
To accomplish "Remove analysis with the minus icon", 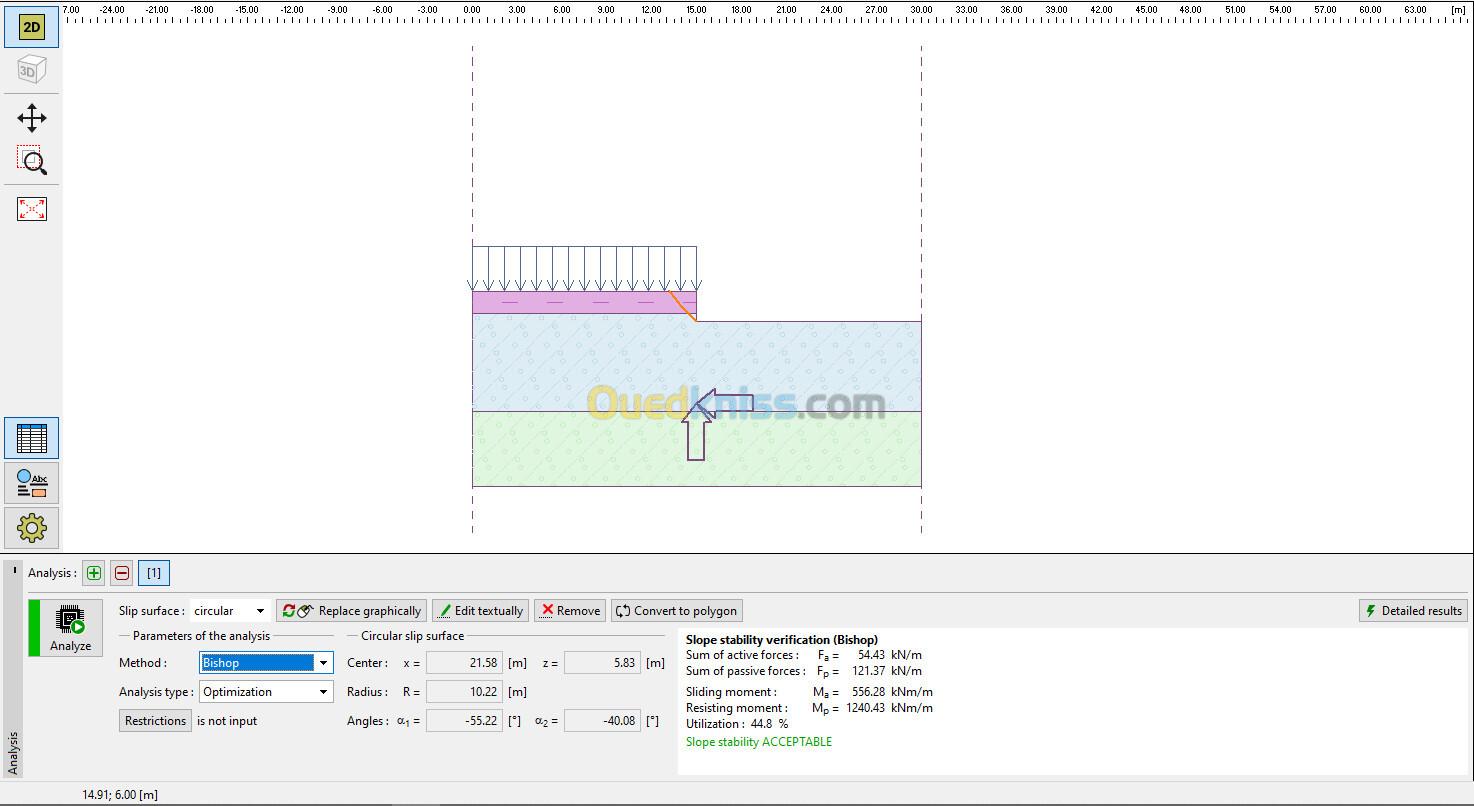I will tap(121, 573).
